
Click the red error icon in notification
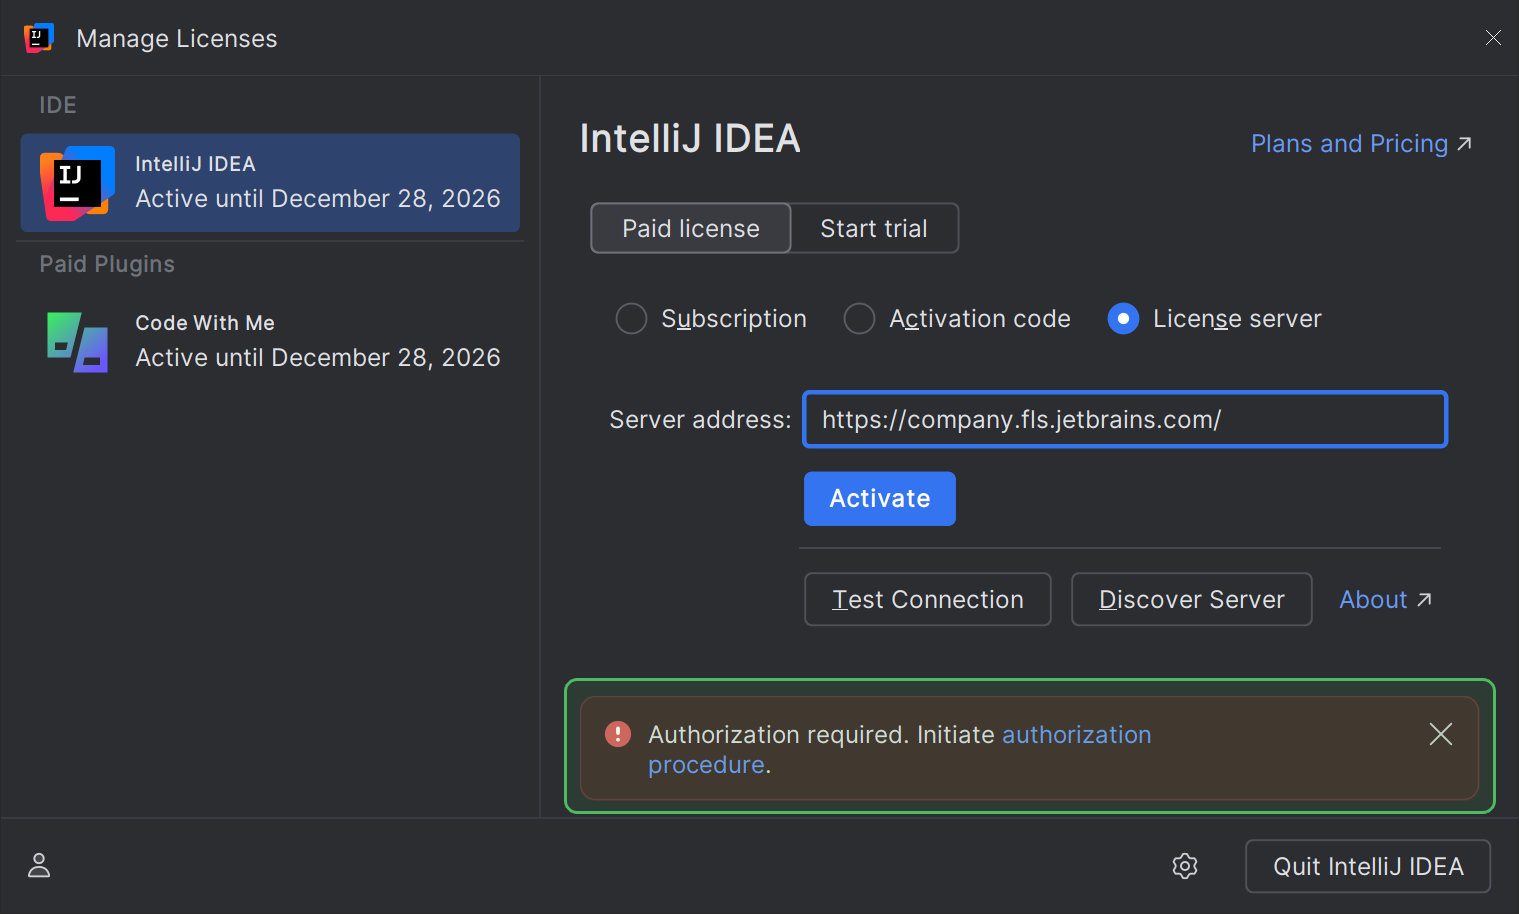617,733
